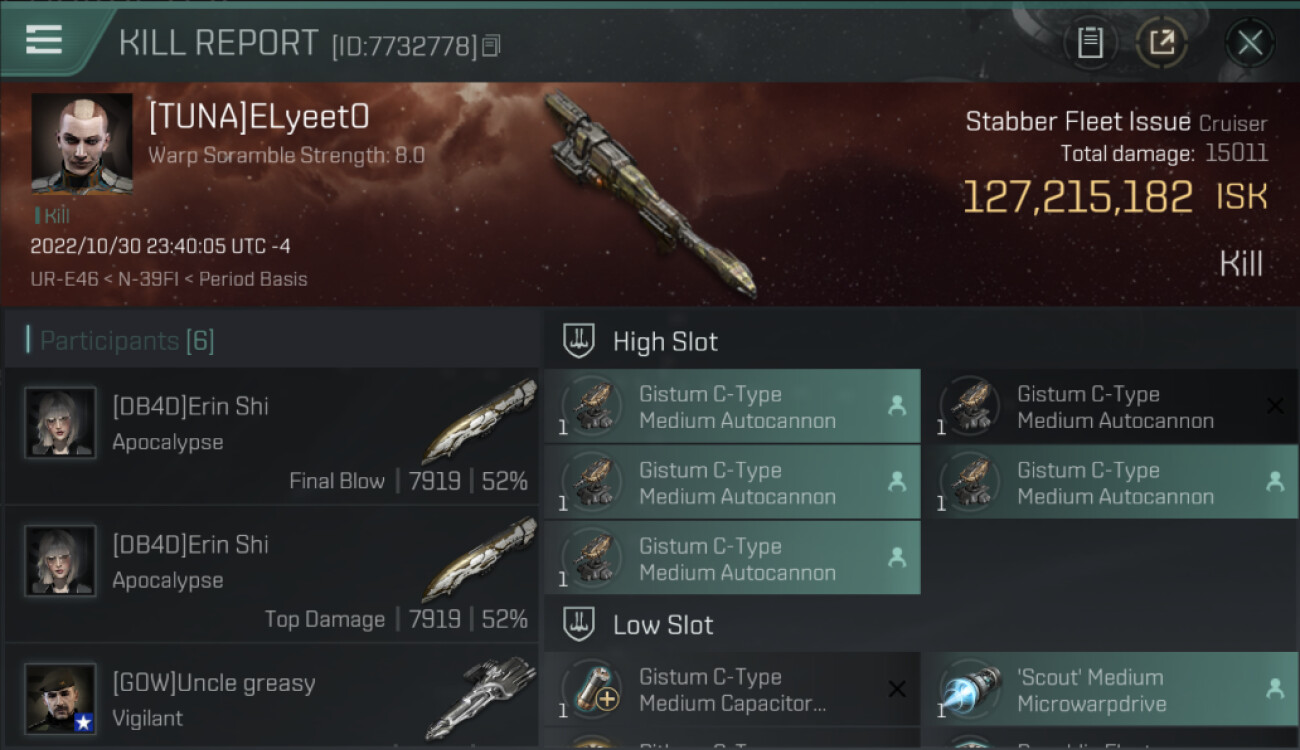Click the [TUNA]ELyeet0 pilot name
1300x750 pixels.
[259, 117]
